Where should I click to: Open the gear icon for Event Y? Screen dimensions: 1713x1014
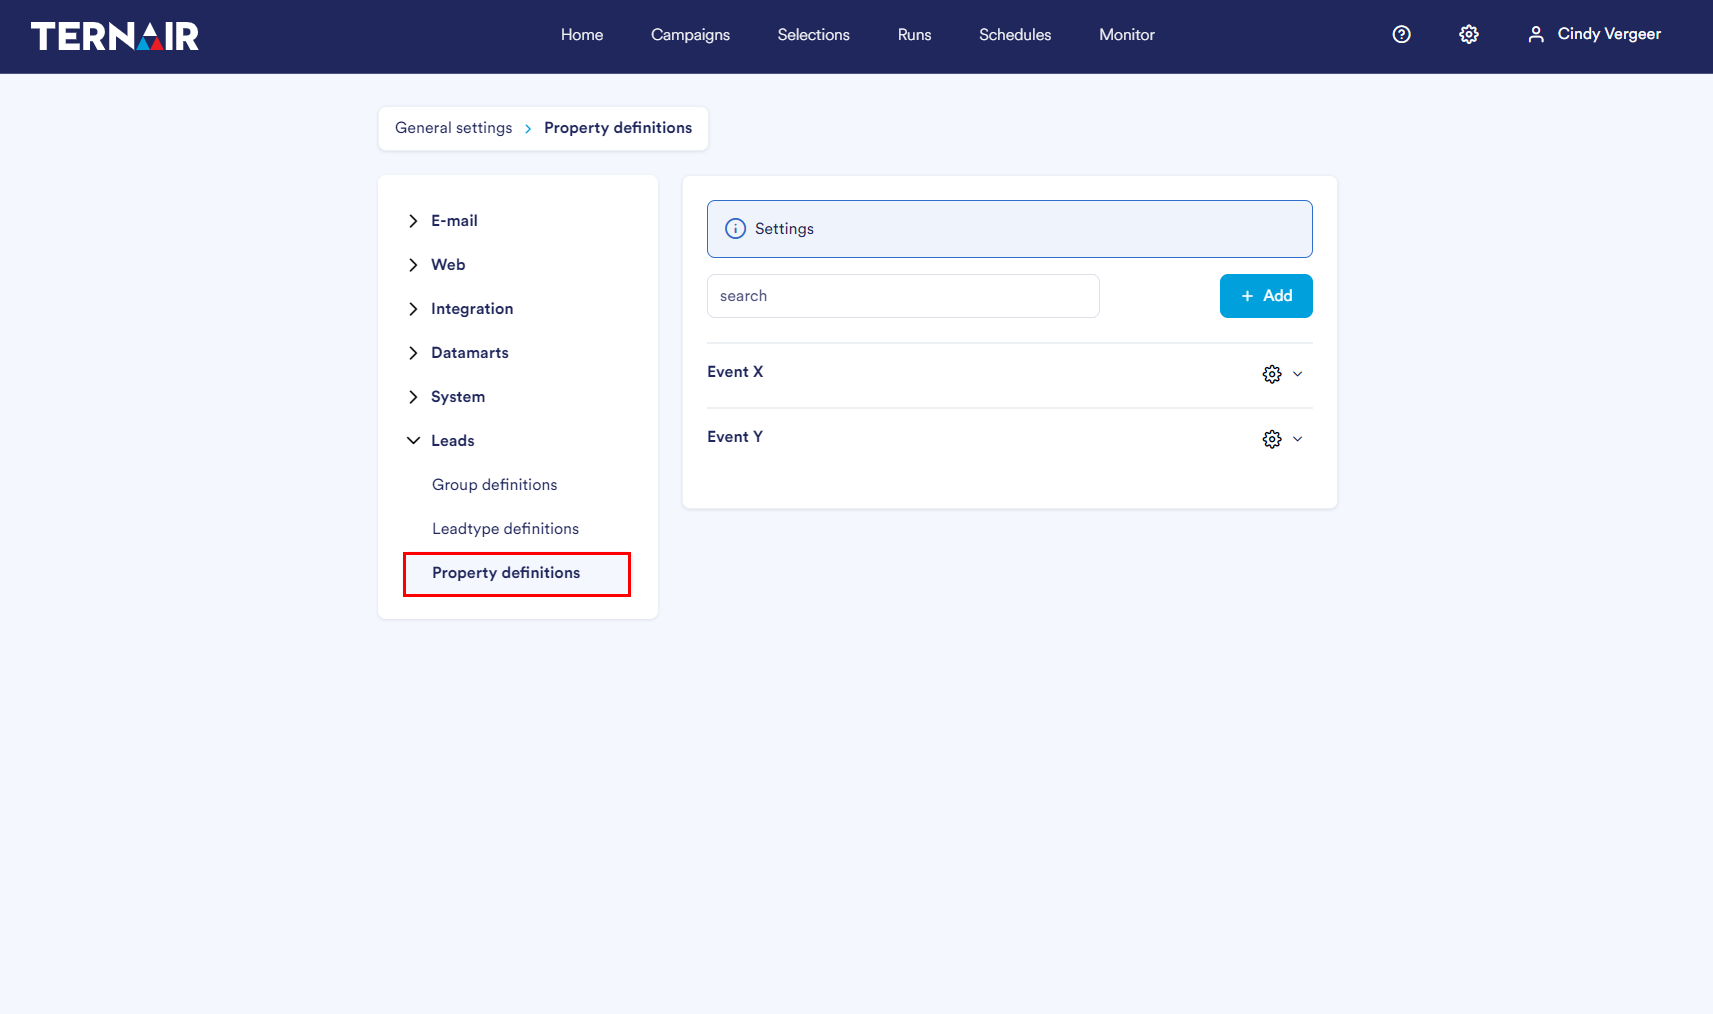pyautogui.click(x=1272, y=439)
